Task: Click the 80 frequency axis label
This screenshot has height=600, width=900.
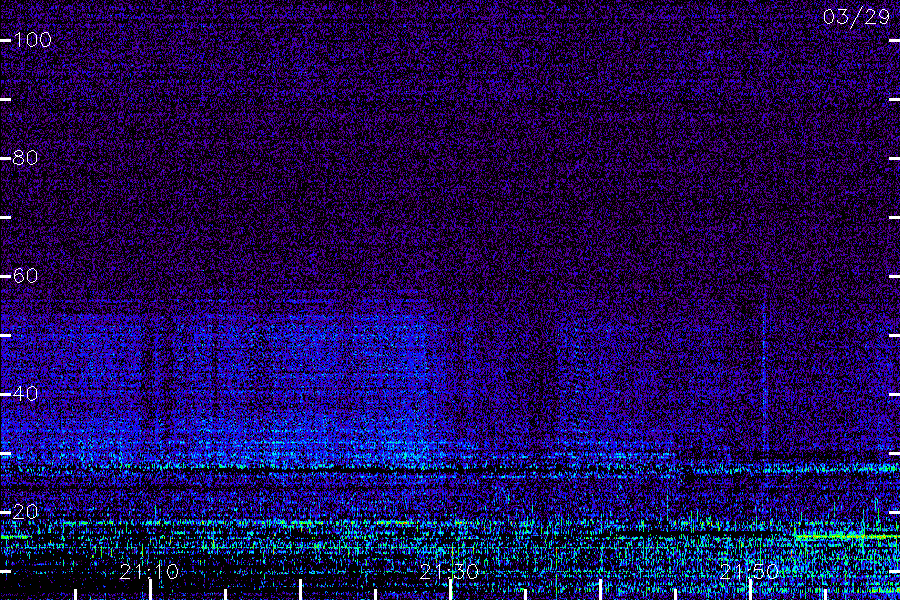Action: point(25,157)
